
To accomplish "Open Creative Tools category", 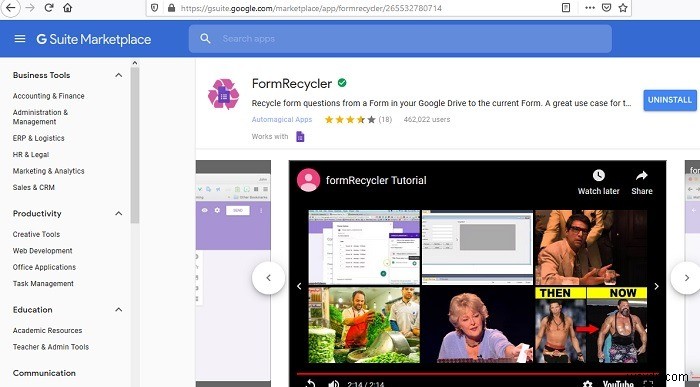I will (x=36, y=234).
